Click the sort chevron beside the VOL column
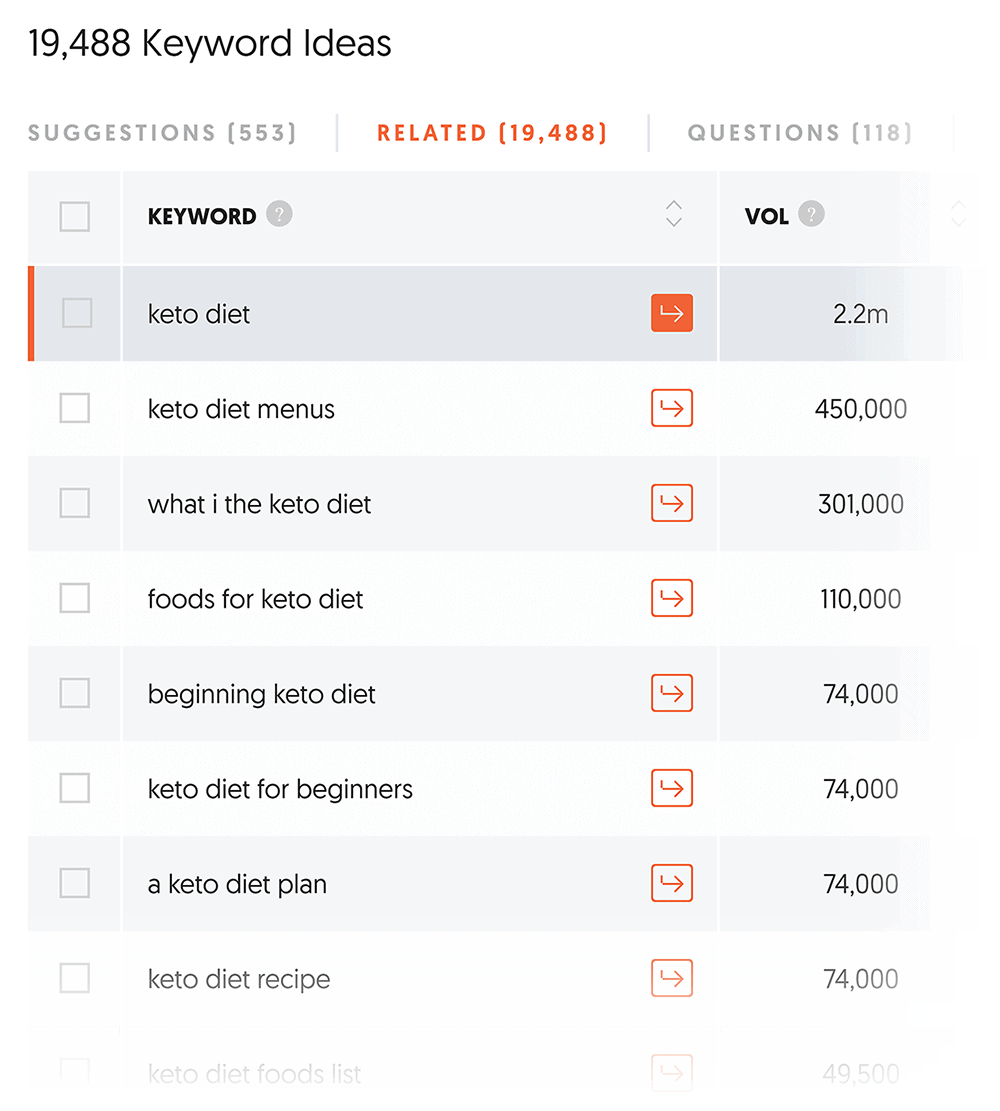This screenshot has height=1111, width=1000. coord(959,214)
